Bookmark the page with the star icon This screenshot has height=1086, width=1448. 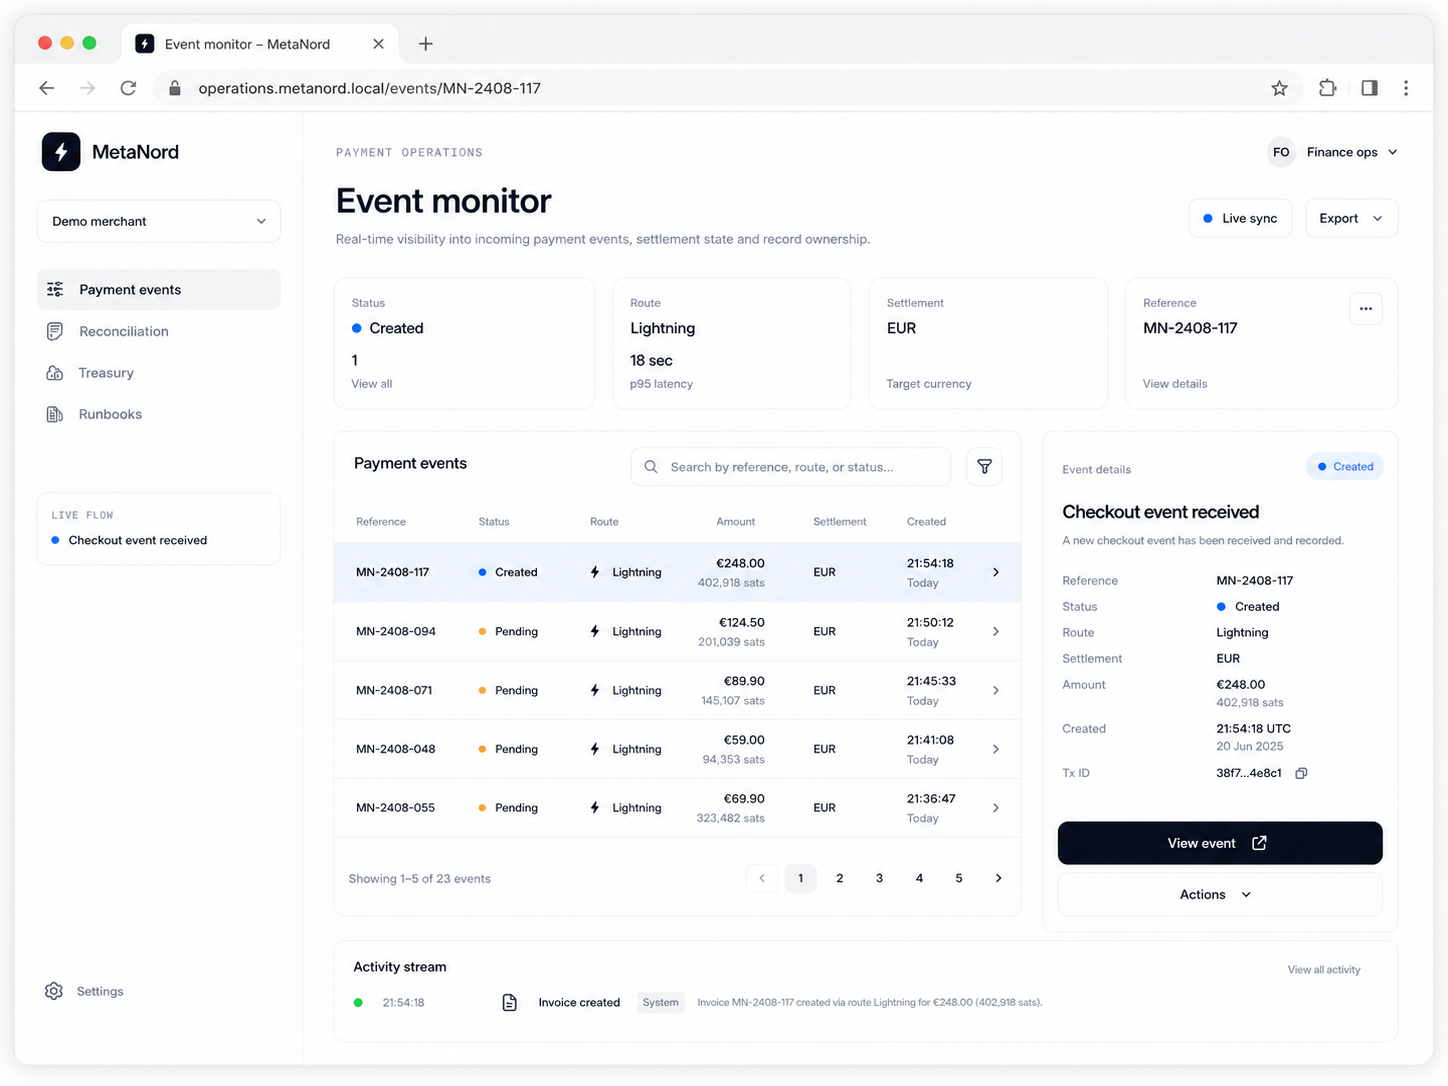[1279, 88]
